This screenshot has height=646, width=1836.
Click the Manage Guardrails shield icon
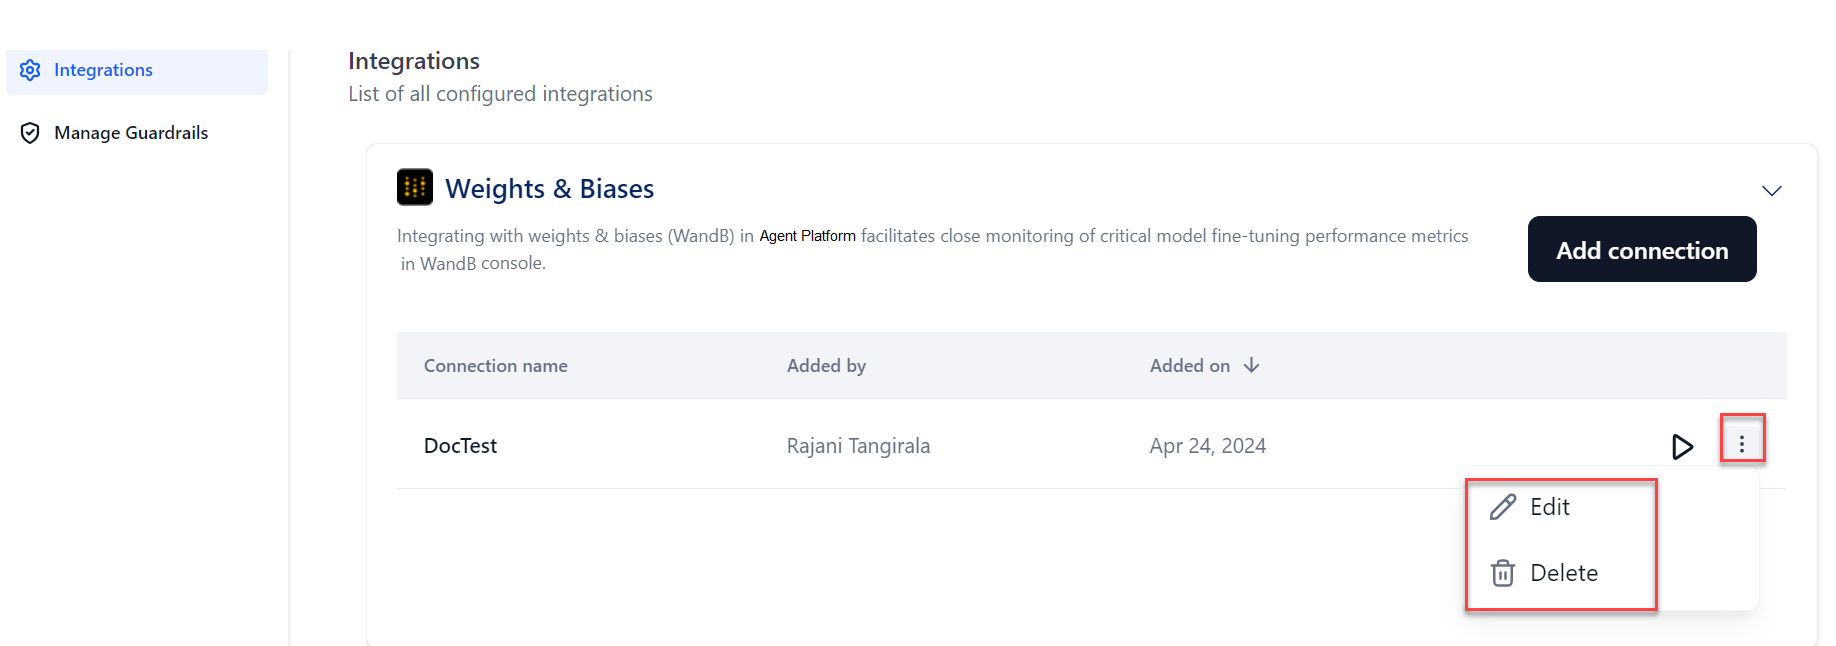click(x=30, y=133)
